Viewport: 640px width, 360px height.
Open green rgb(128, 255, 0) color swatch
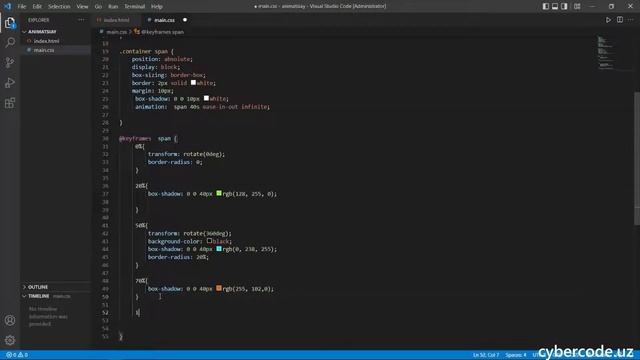click(x=219, y=193)
